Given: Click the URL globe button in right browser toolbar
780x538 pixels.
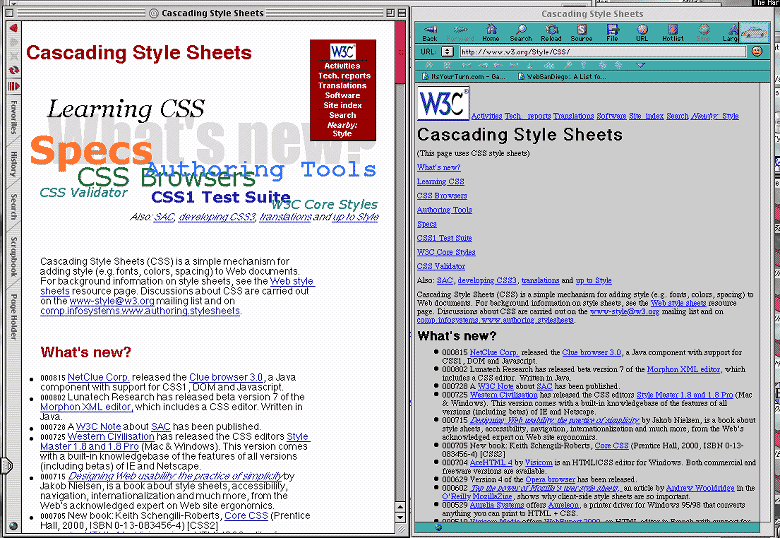Looking at the screenshot, I should (642, 33).
